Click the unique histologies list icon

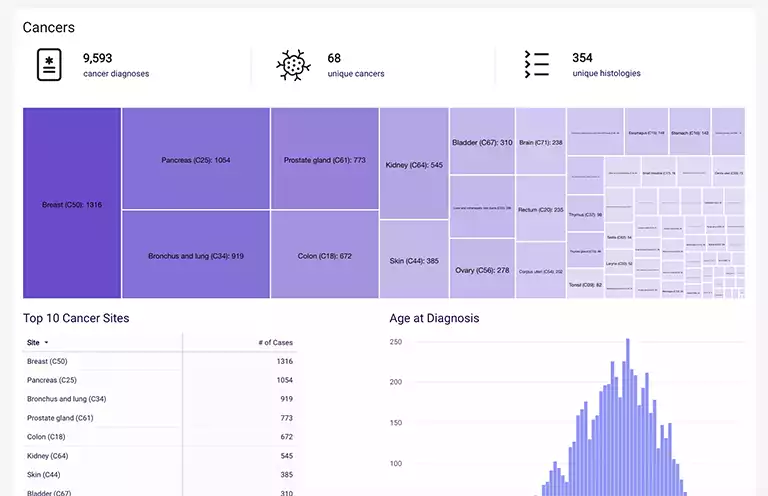(536, 65)
